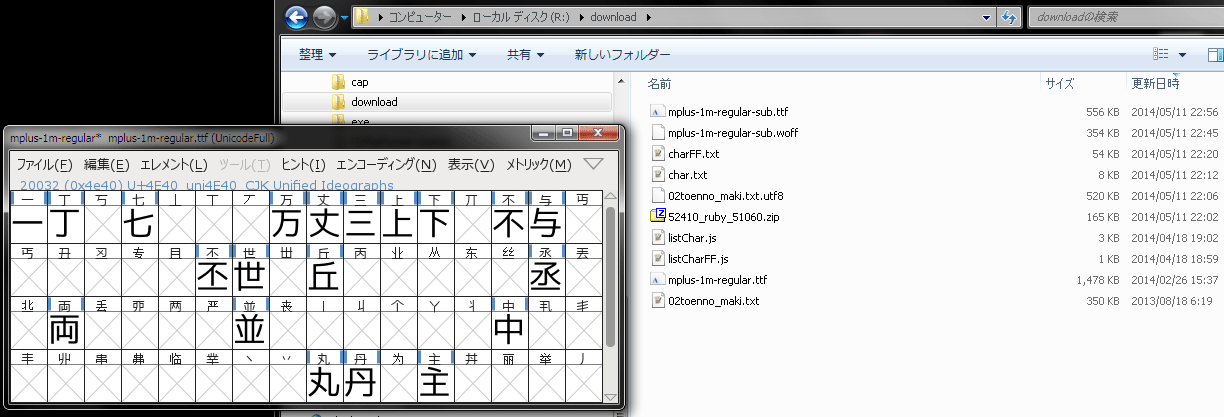
Task: Open 編集(E) menu in FontForge
Action: pos(106,165)
